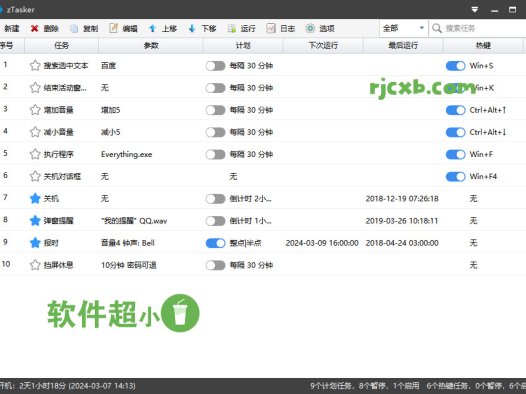Sort by the 参数 column header
This screenshot has height=394, width=526.
click(x=151, y=46)
